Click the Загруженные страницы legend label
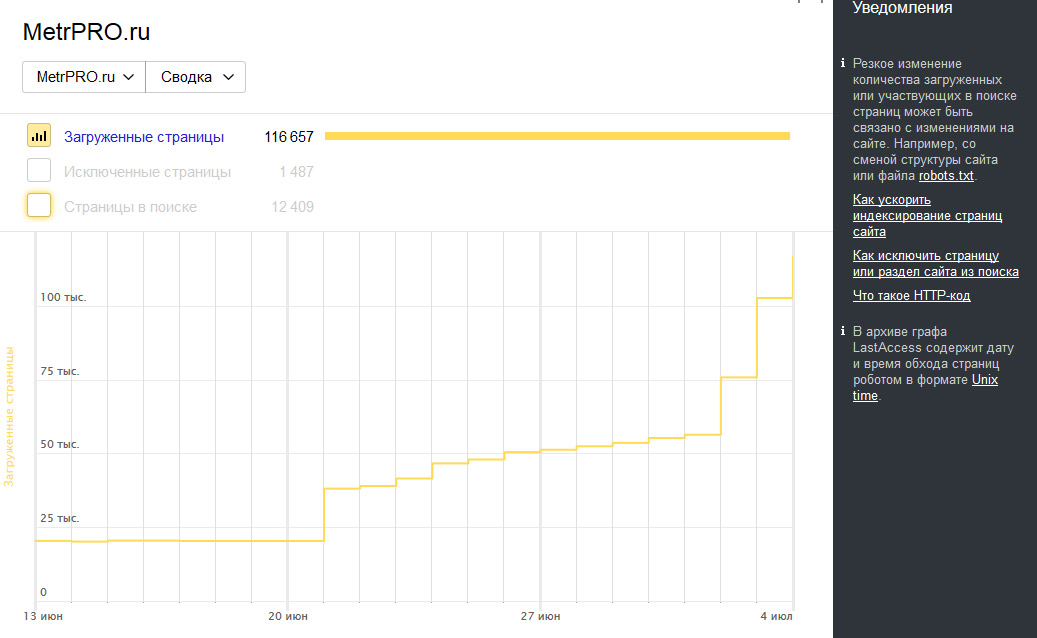The width and height of the screenshot is (1037, 638). (144, 137)
